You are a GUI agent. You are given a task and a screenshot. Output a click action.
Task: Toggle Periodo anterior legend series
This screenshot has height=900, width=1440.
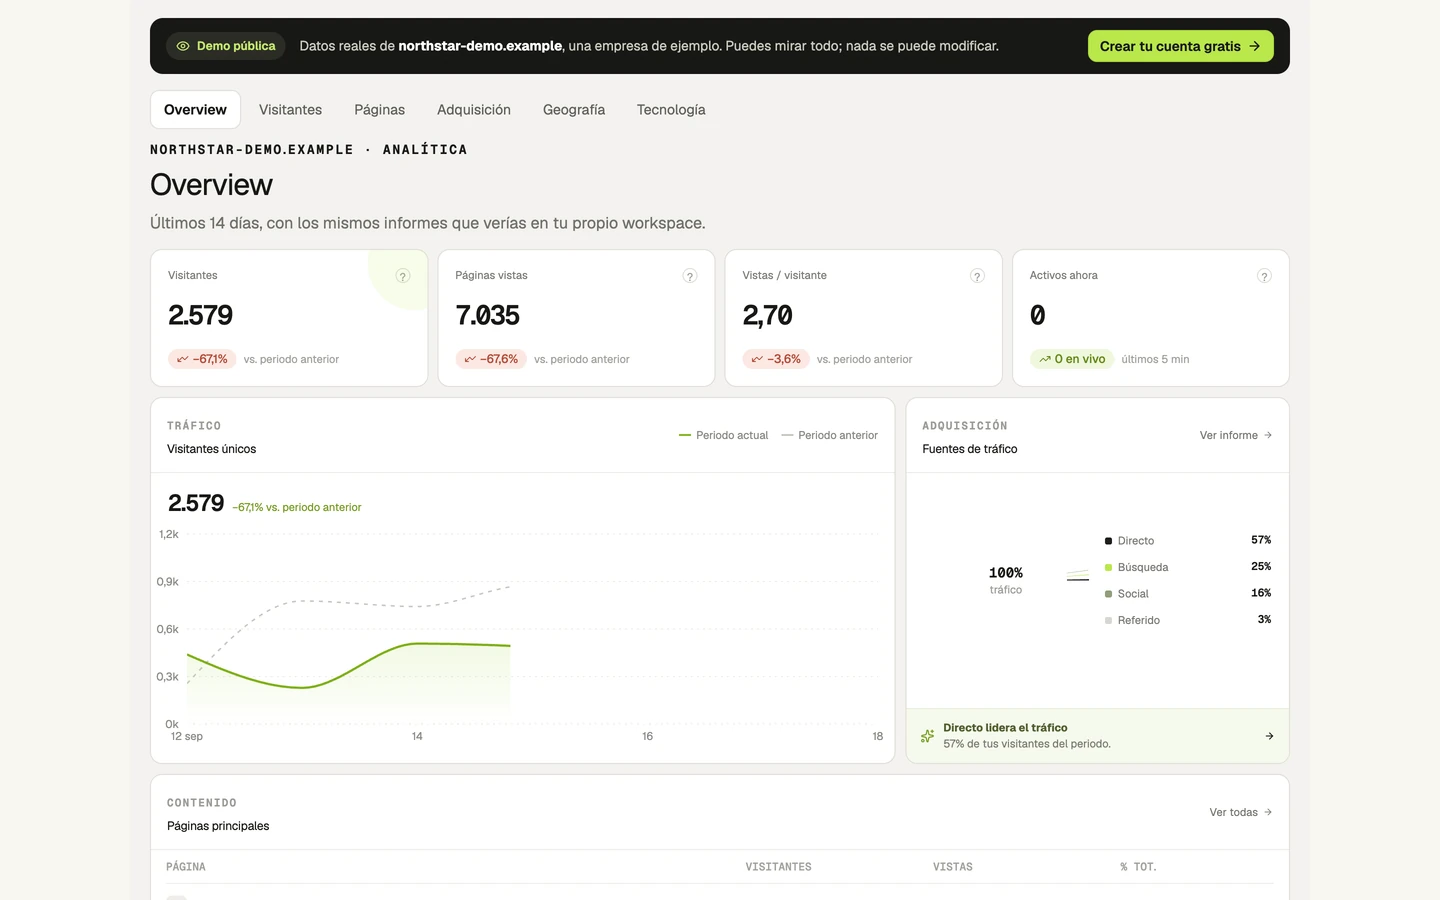(830, 435)
